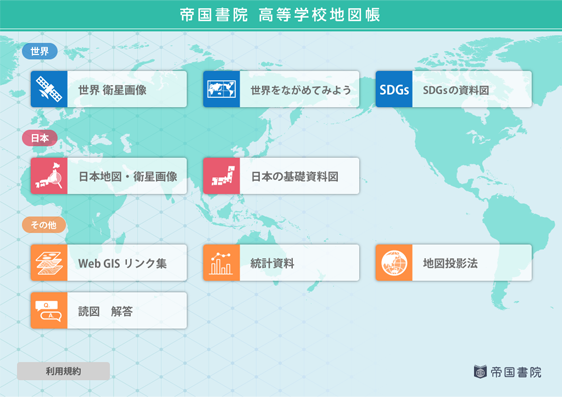Select the その他 category label

tap(44, 225)
